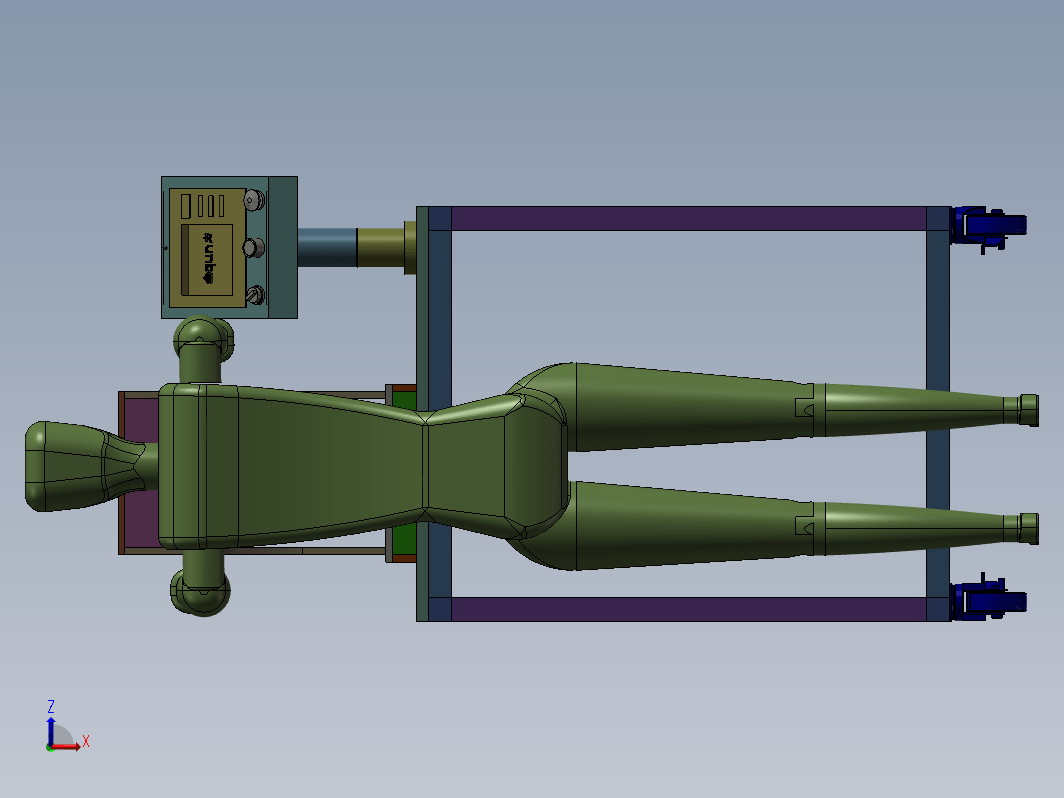Click the bottom screw knob on the control box

click(255, 294)
